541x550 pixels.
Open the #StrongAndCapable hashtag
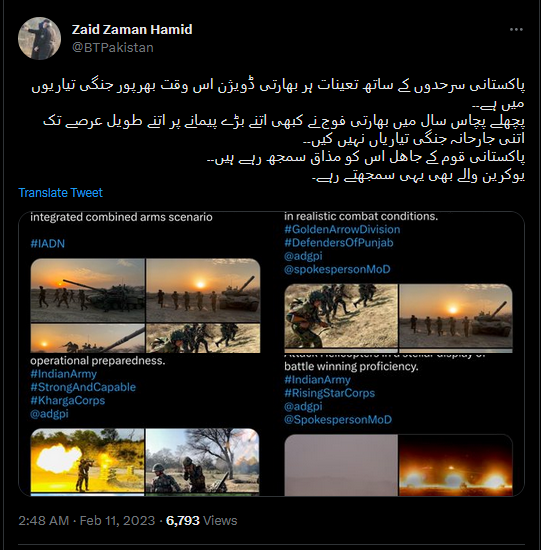point(83,387)
